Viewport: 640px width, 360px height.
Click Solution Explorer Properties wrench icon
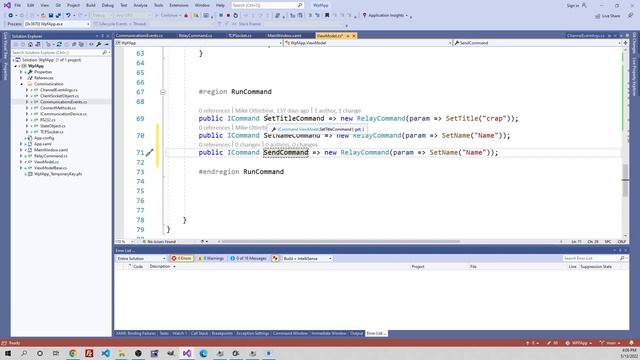click(x=99, y=44)
